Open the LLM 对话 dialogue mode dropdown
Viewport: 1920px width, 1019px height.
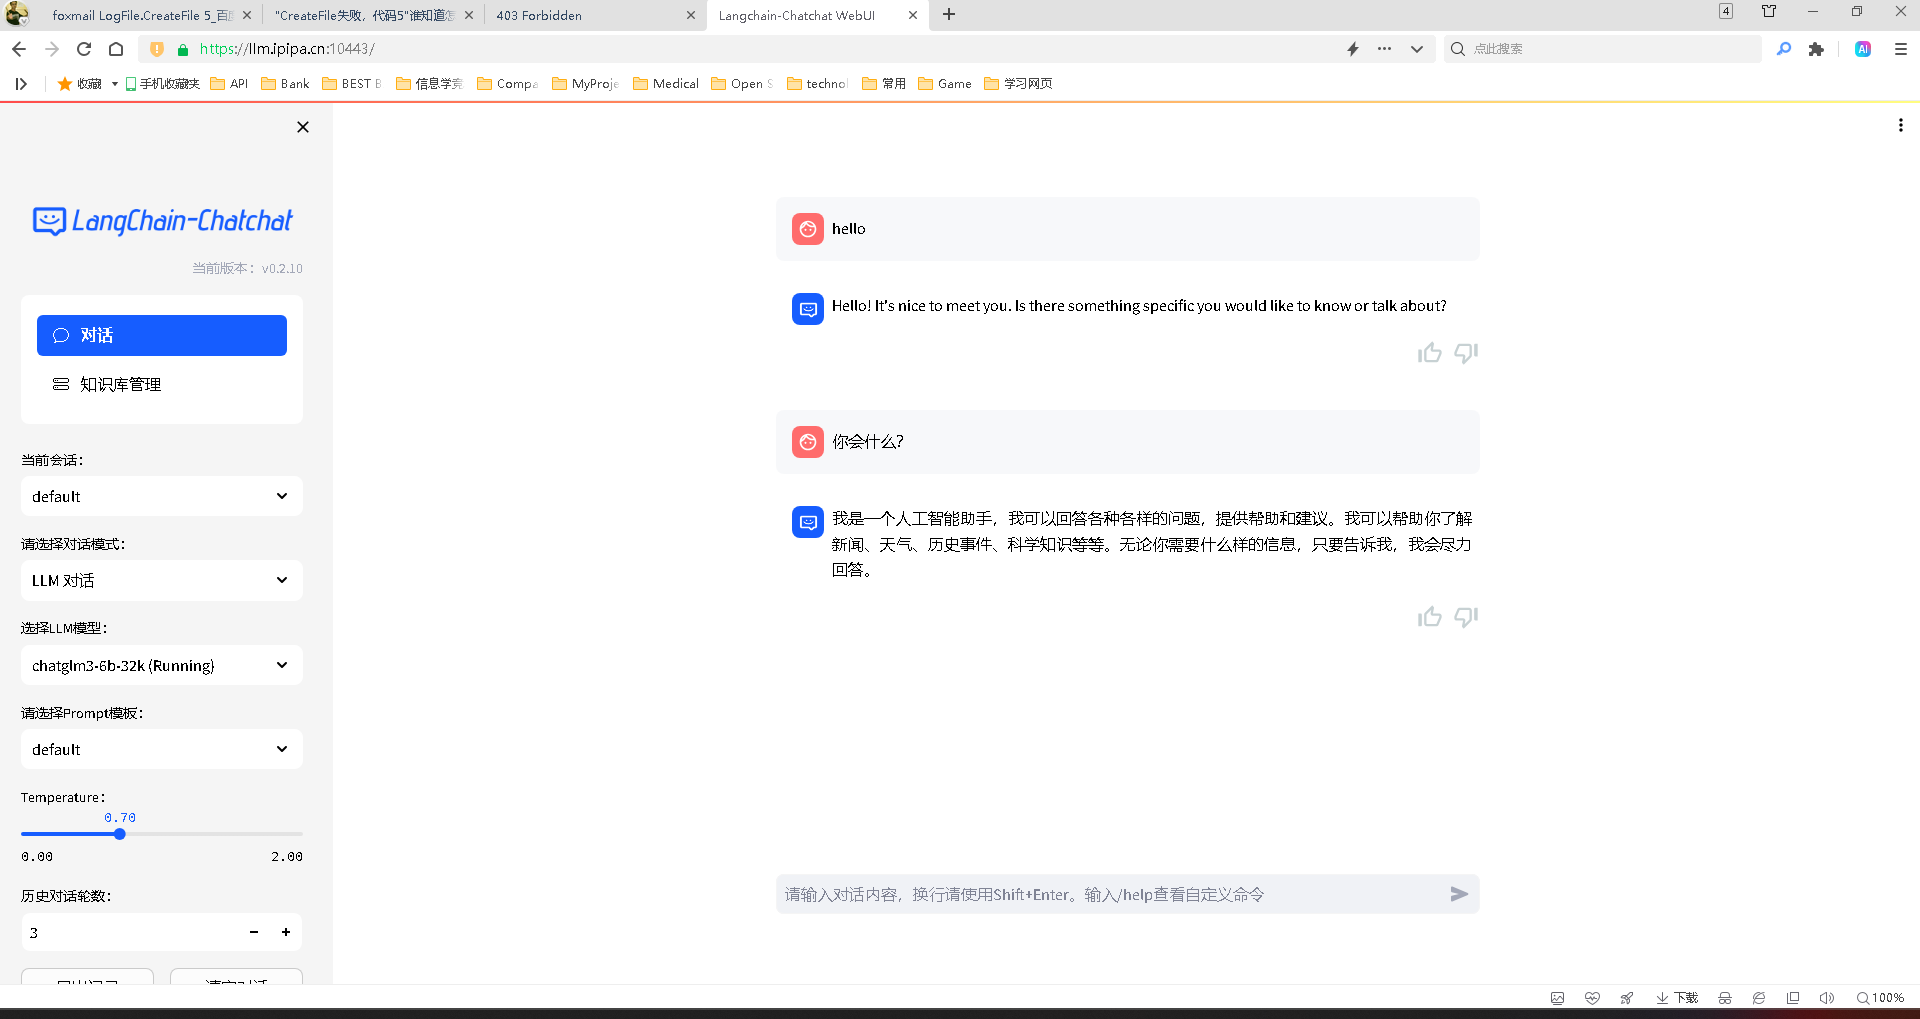click(x=162, y=580)
